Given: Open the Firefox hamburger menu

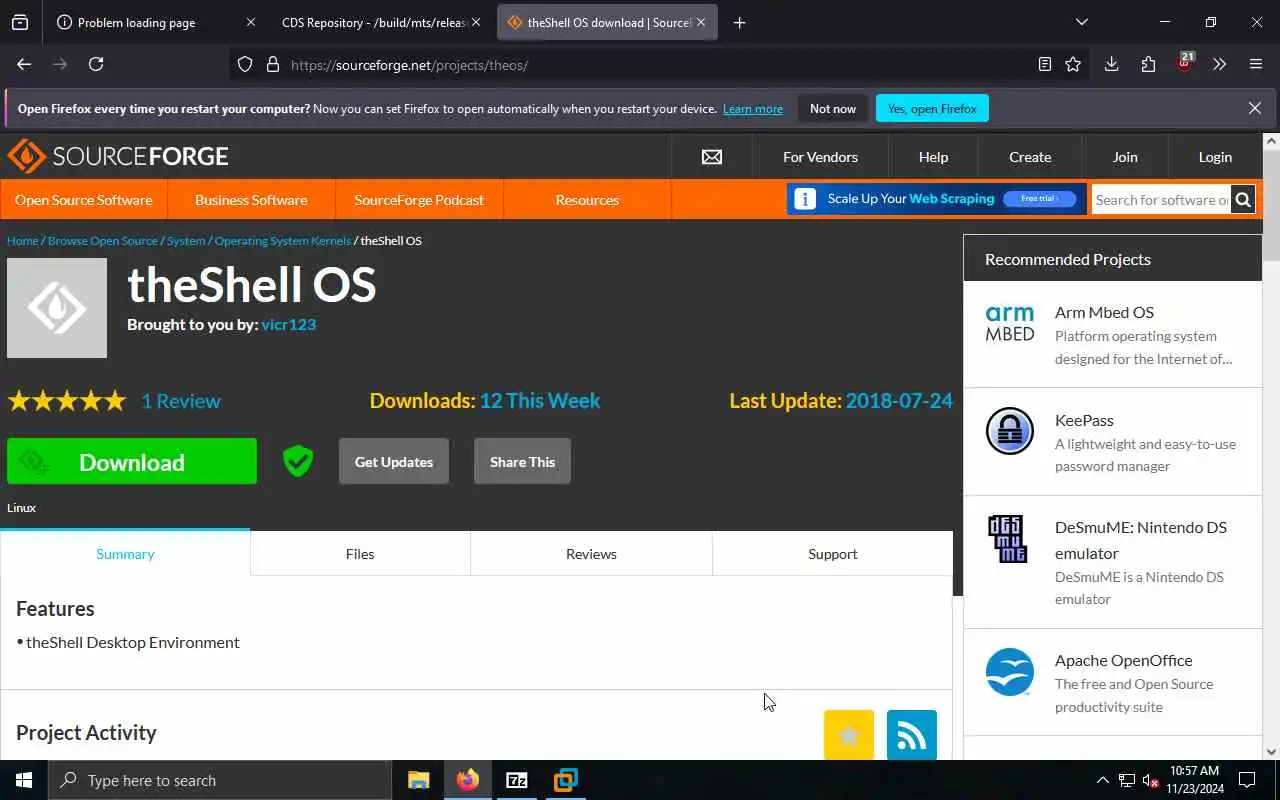Looking at the screenshot, I should pyautogui.click(x=1256, y=64).
